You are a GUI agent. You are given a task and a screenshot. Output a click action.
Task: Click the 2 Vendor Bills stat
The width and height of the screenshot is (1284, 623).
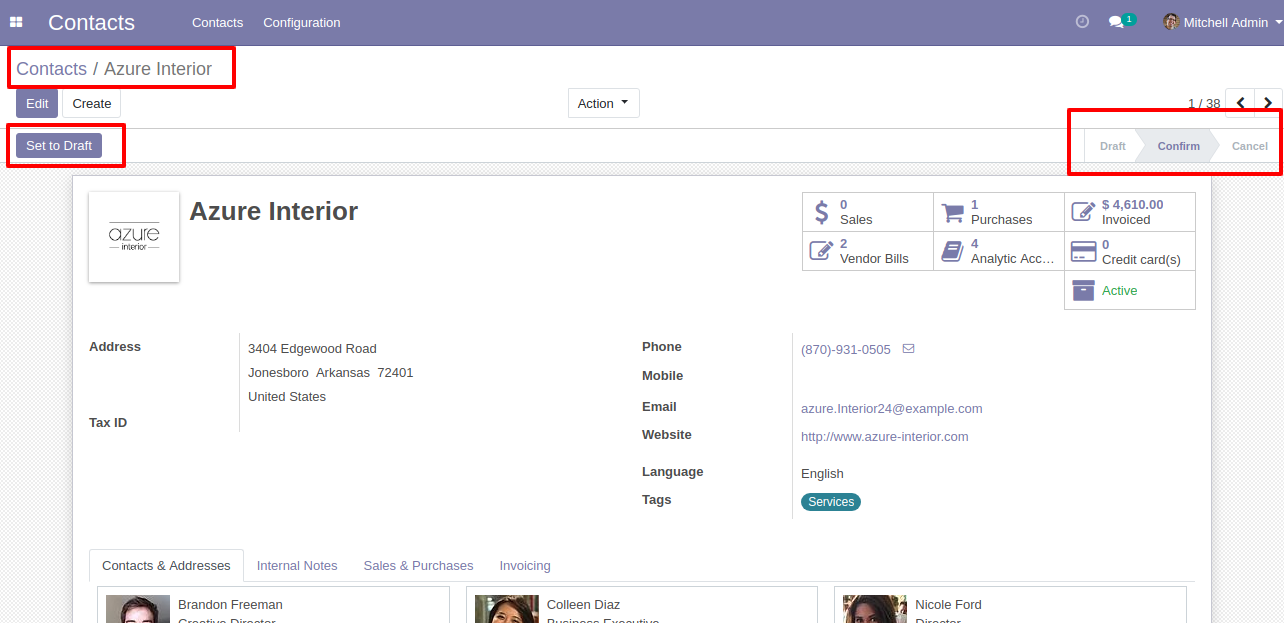[x=868, y=251]
